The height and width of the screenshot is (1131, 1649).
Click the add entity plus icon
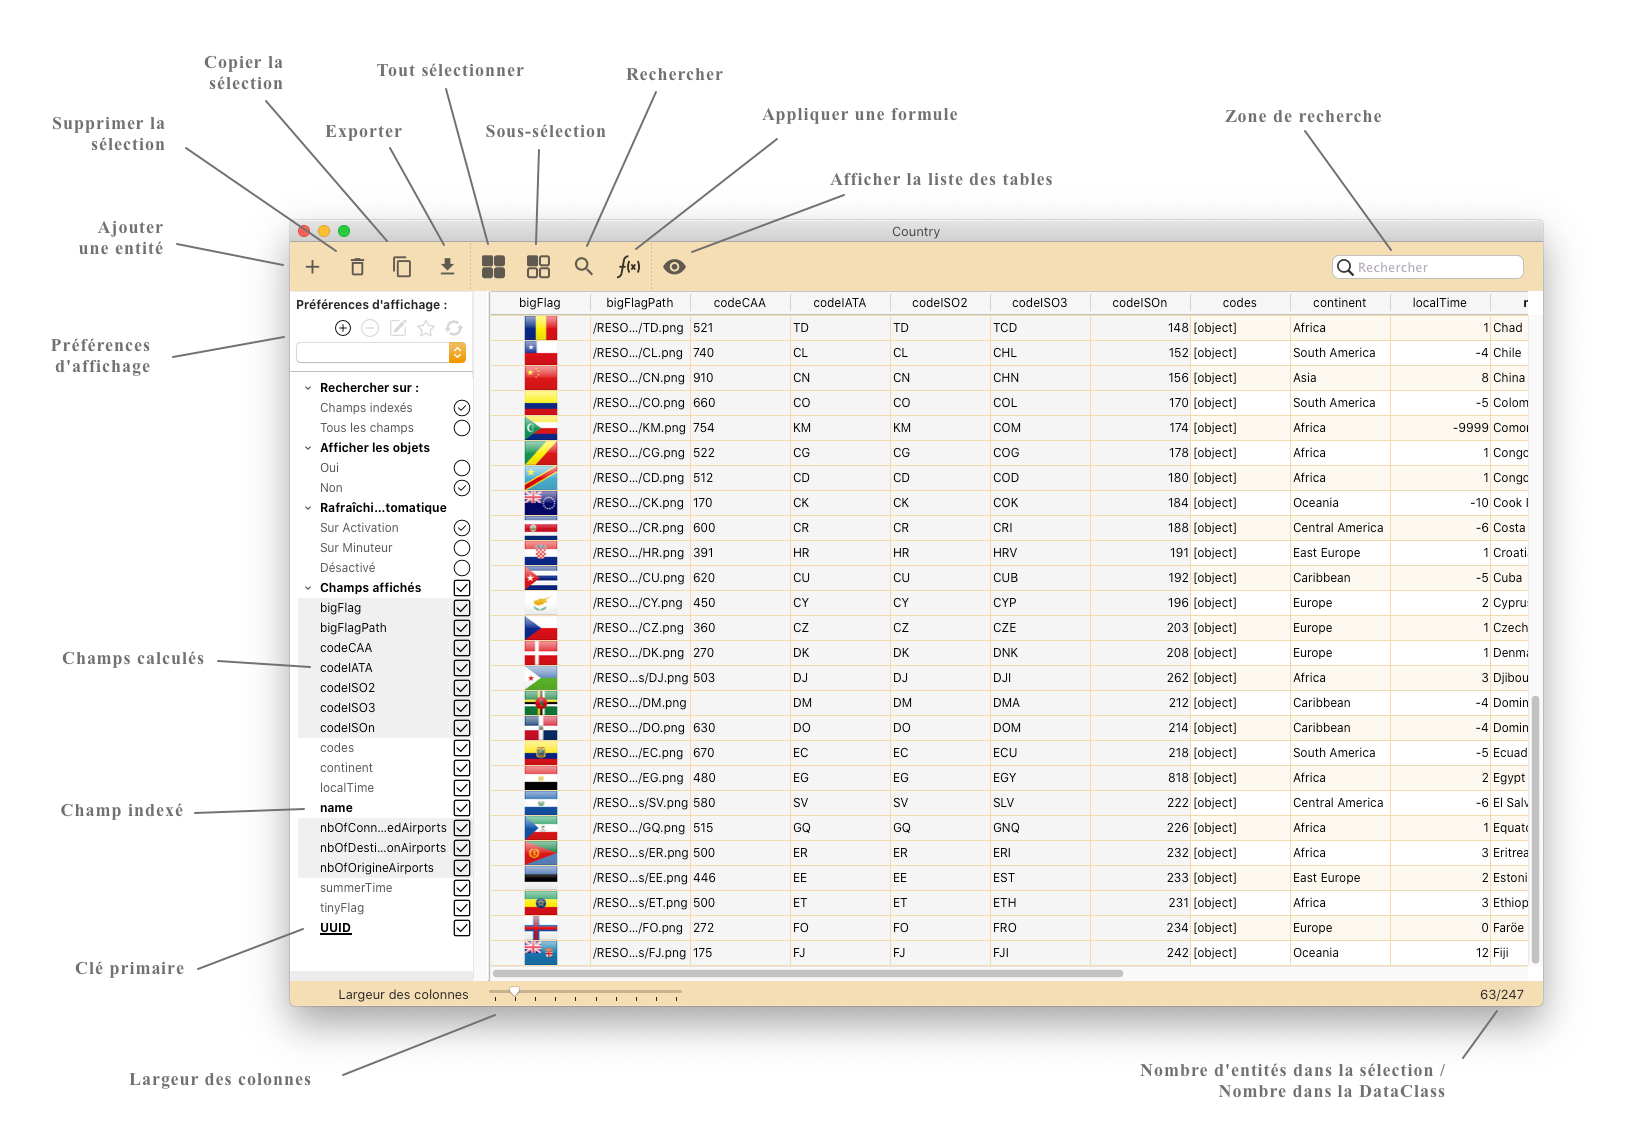[x=312, y=267]
